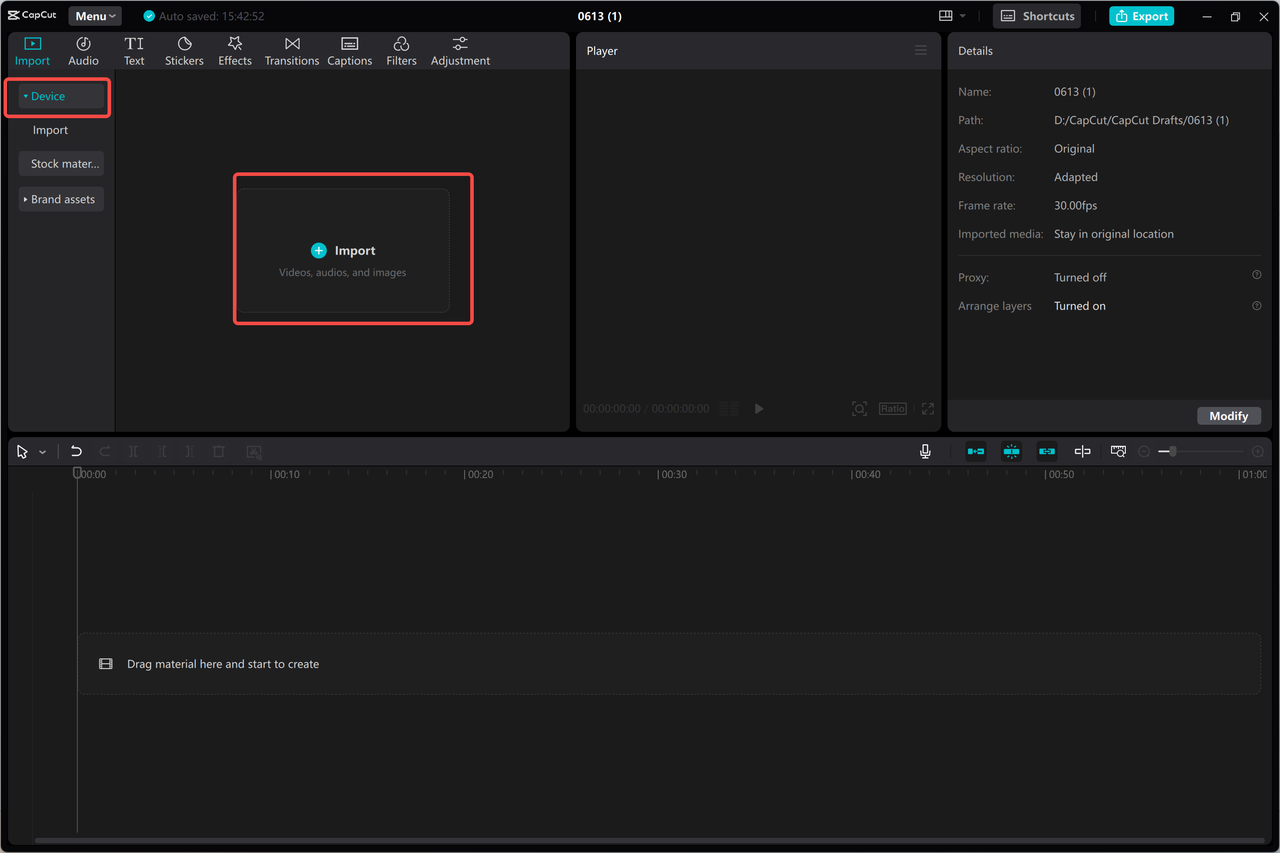Select the cursor selection tool
This screenshot has width=1280, height=853.
point(20,451)
